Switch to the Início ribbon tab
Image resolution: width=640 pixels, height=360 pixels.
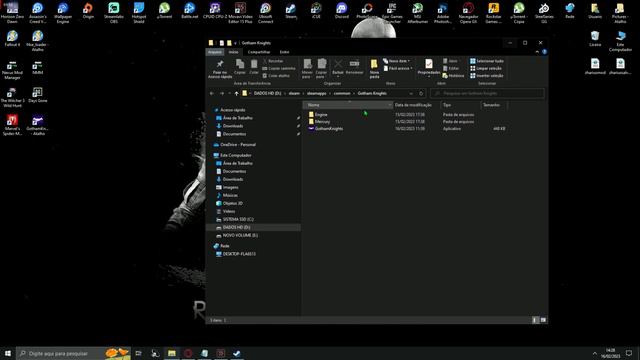[x=233, y=52]
